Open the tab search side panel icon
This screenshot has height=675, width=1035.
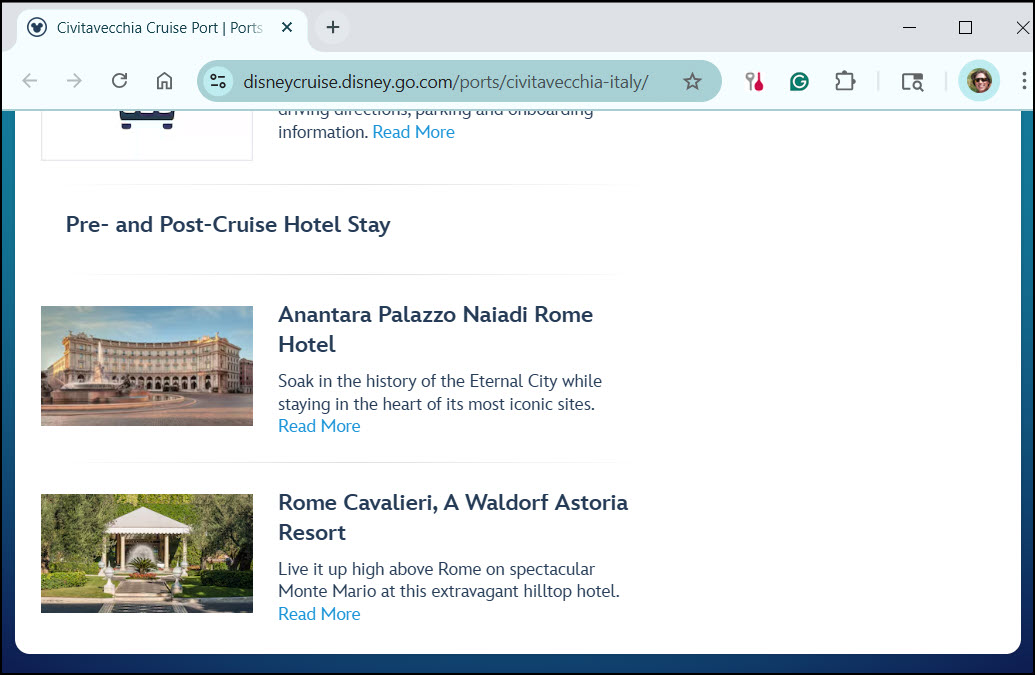coord(912,82)
